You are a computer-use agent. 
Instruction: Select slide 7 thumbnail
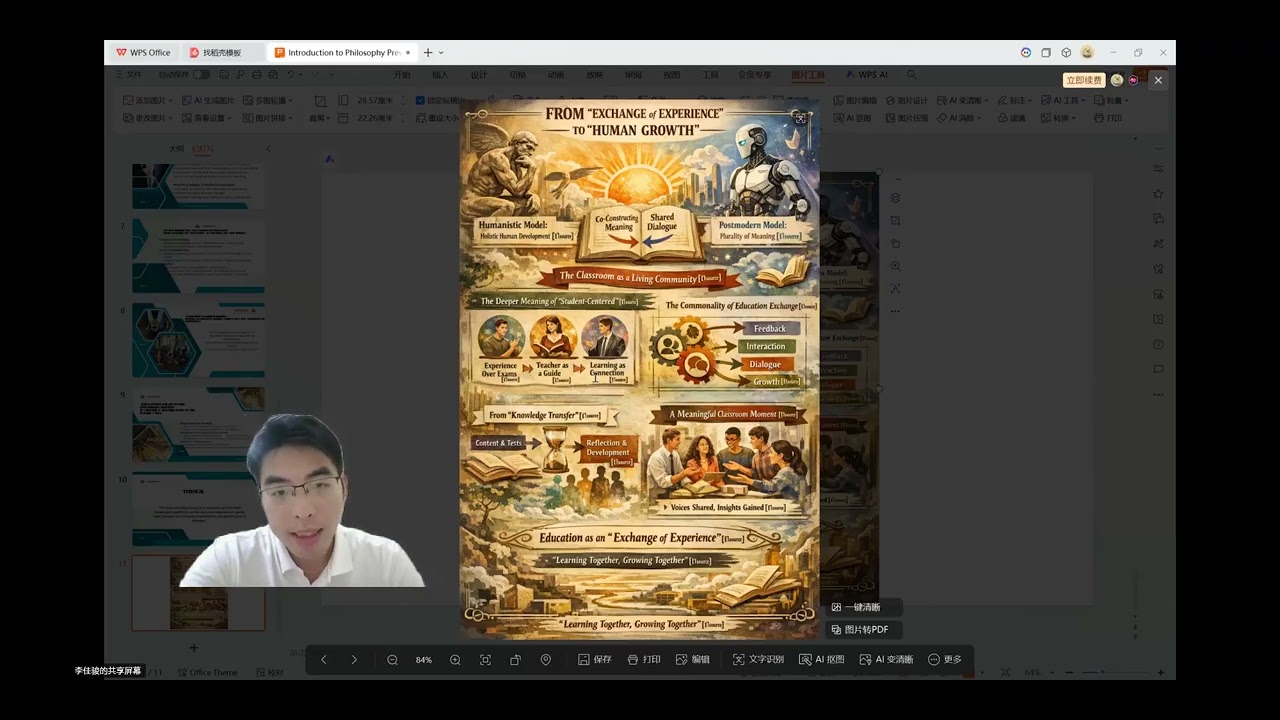tap(198, 256)
